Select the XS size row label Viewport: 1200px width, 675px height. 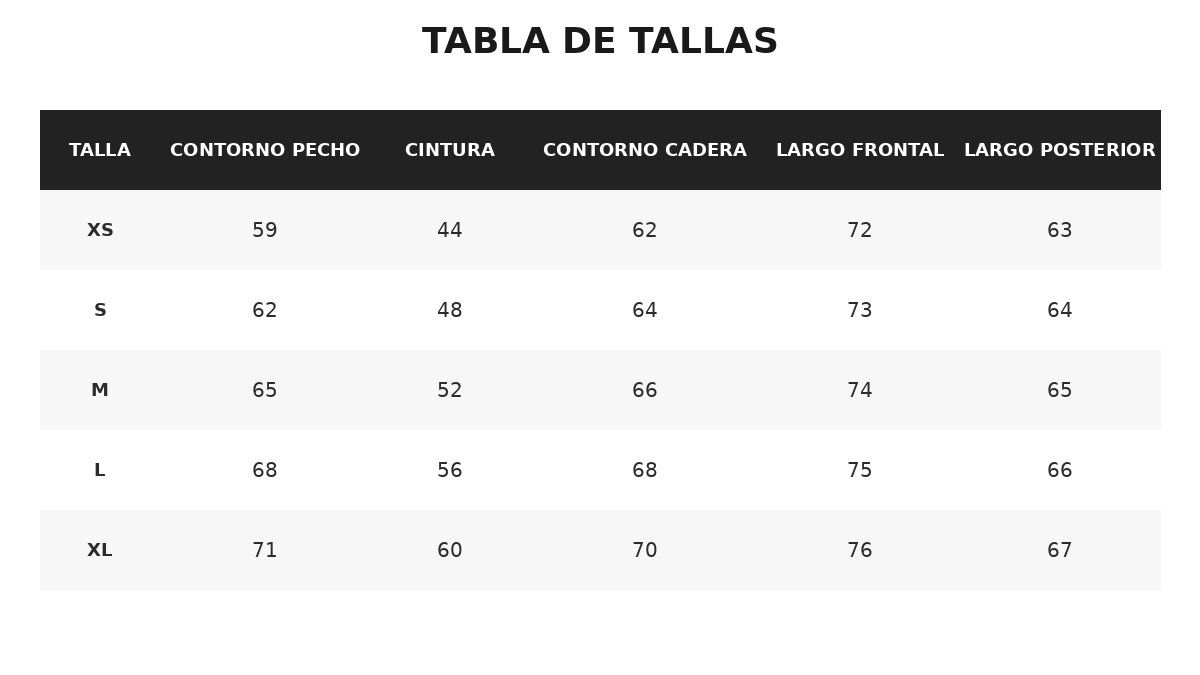click(100, 231)
